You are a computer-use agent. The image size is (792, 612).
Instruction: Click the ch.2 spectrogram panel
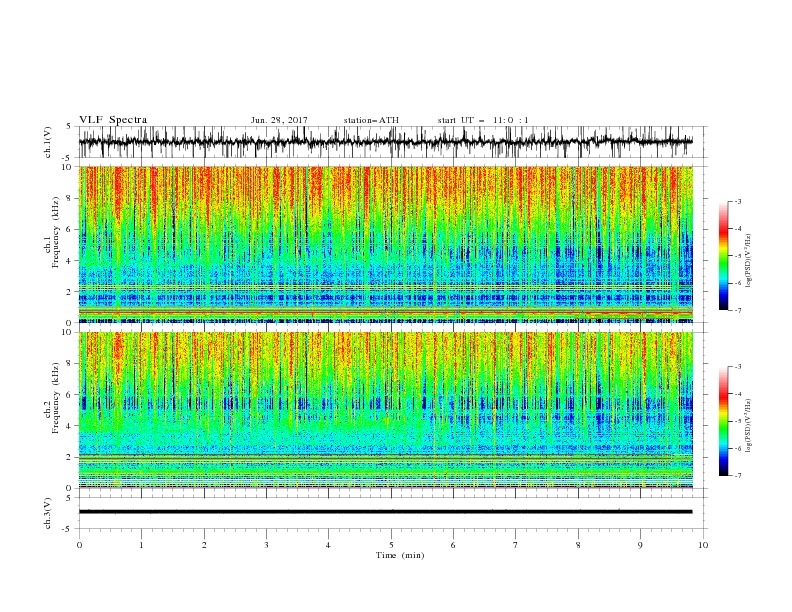click(386, 410)
